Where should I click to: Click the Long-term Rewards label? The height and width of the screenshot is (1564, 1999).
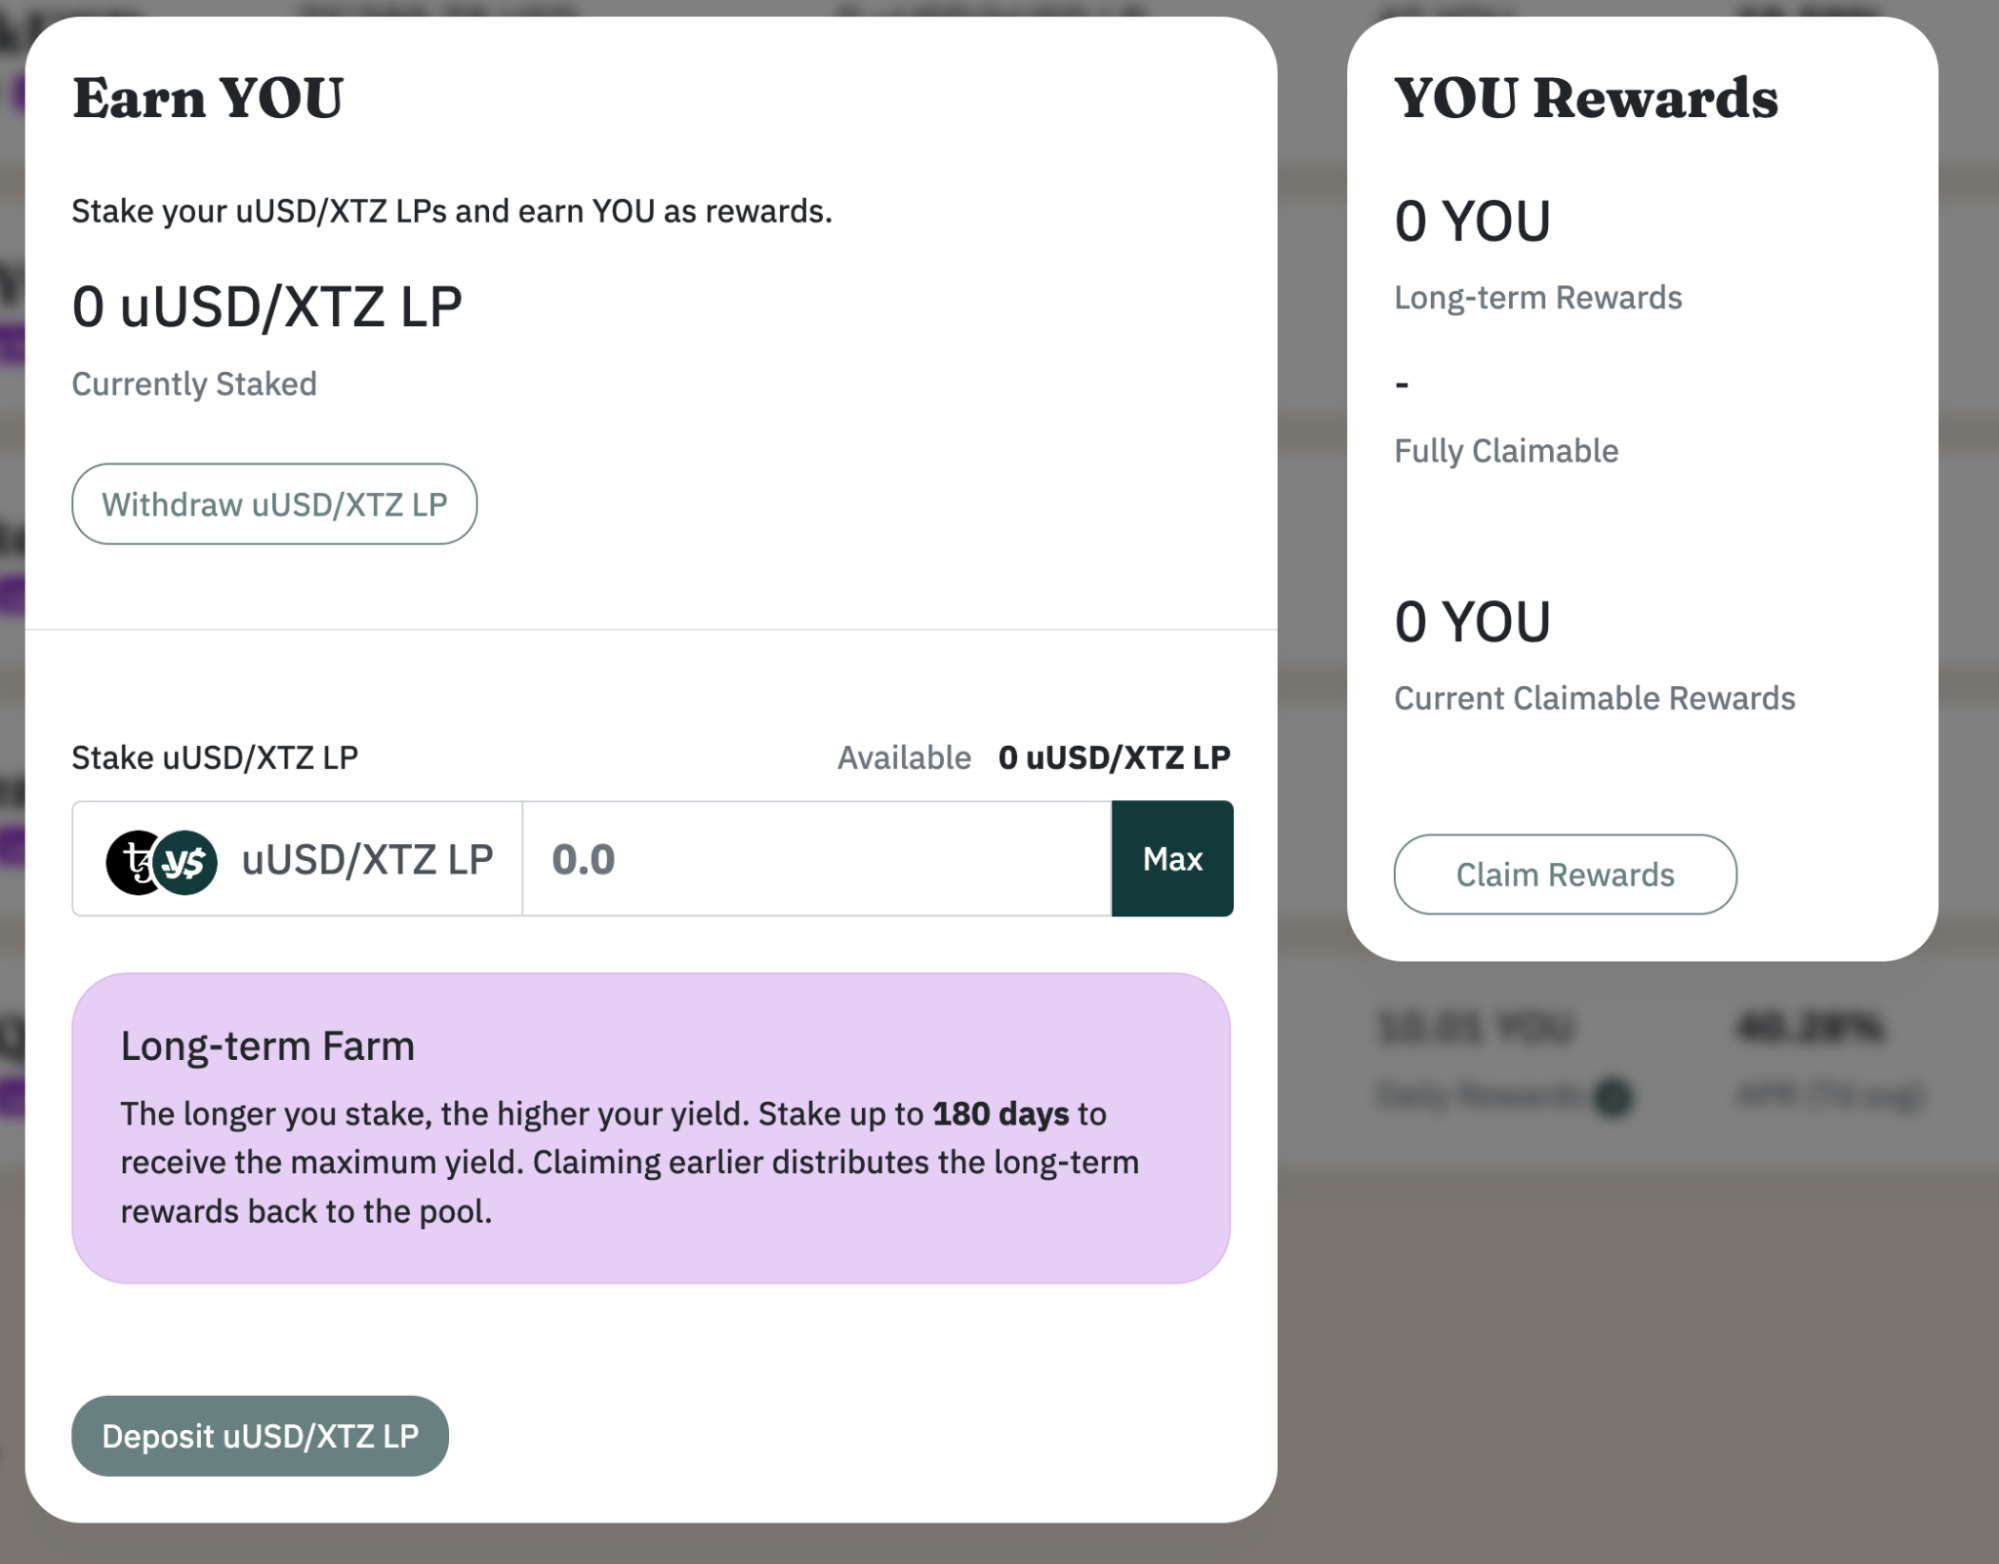tap(1538, 298)
